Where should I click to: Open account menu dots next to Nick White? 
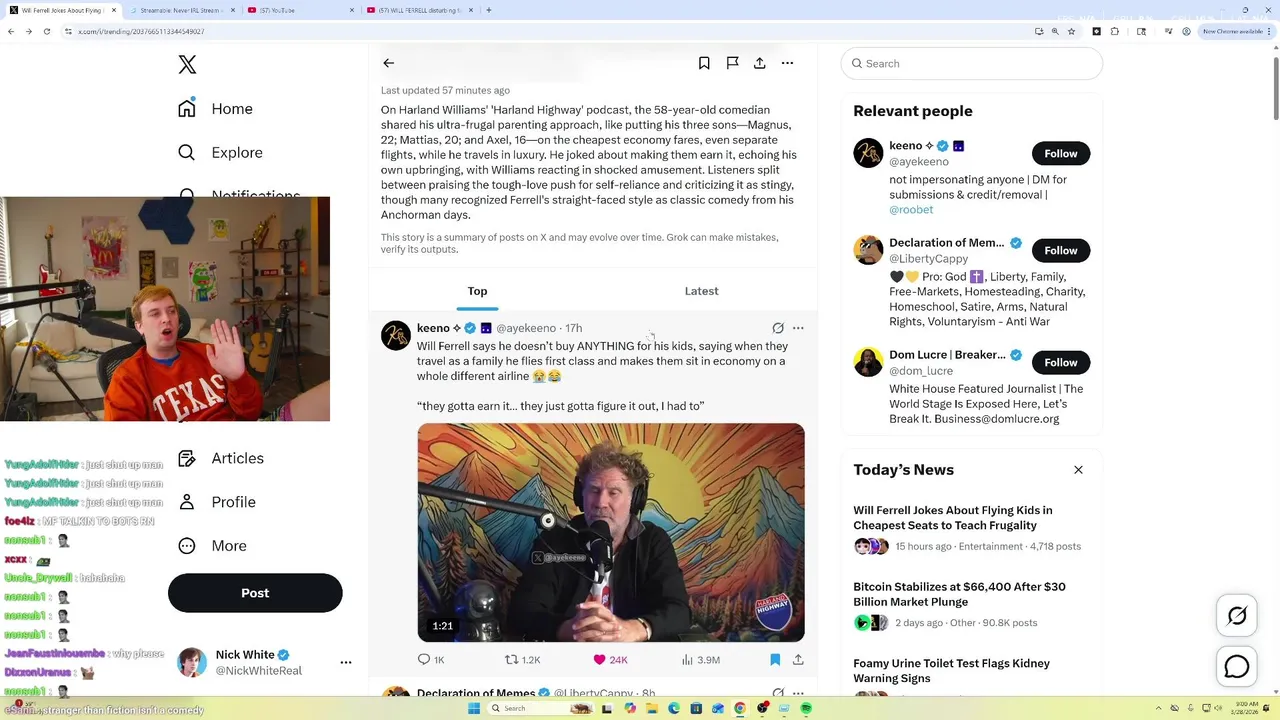[346, 662]
